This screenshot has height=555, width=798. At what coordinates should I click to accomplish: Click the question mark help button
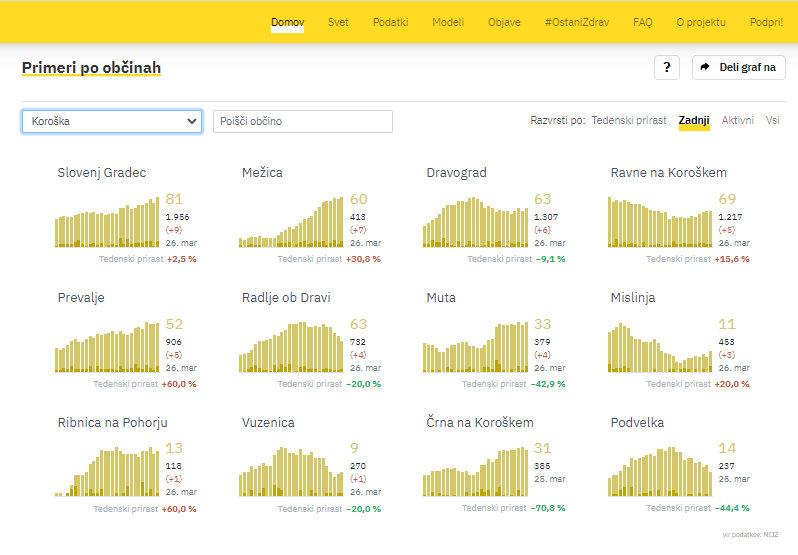[666, 67]
